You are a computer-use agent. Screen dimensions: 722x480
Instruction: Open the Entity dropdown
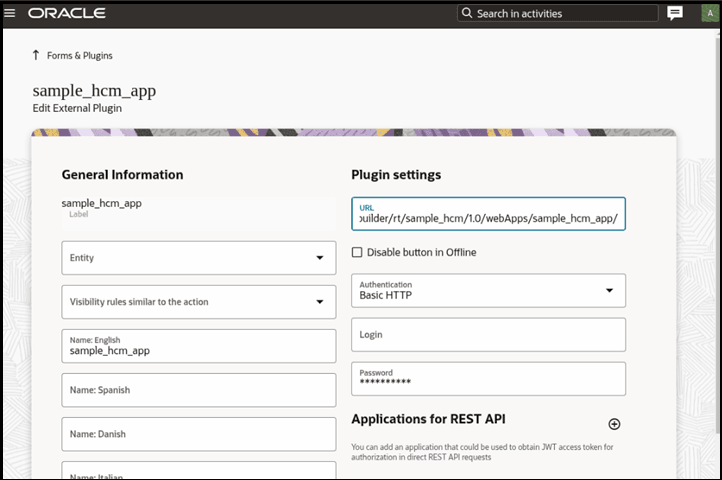(x=199, y=258)
